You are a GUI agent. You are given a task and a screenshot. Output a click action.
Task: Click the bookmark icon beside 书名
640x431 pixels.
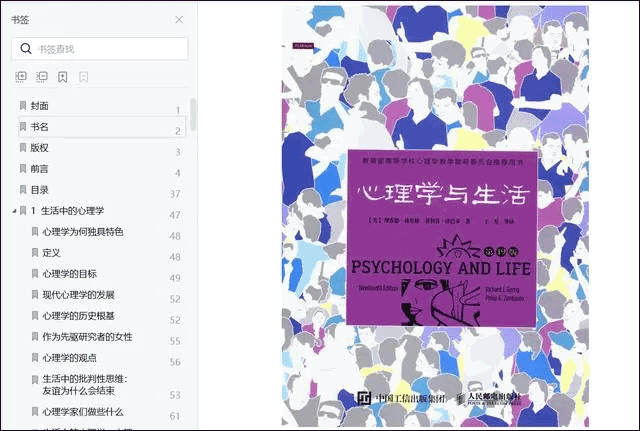(23, 127)
